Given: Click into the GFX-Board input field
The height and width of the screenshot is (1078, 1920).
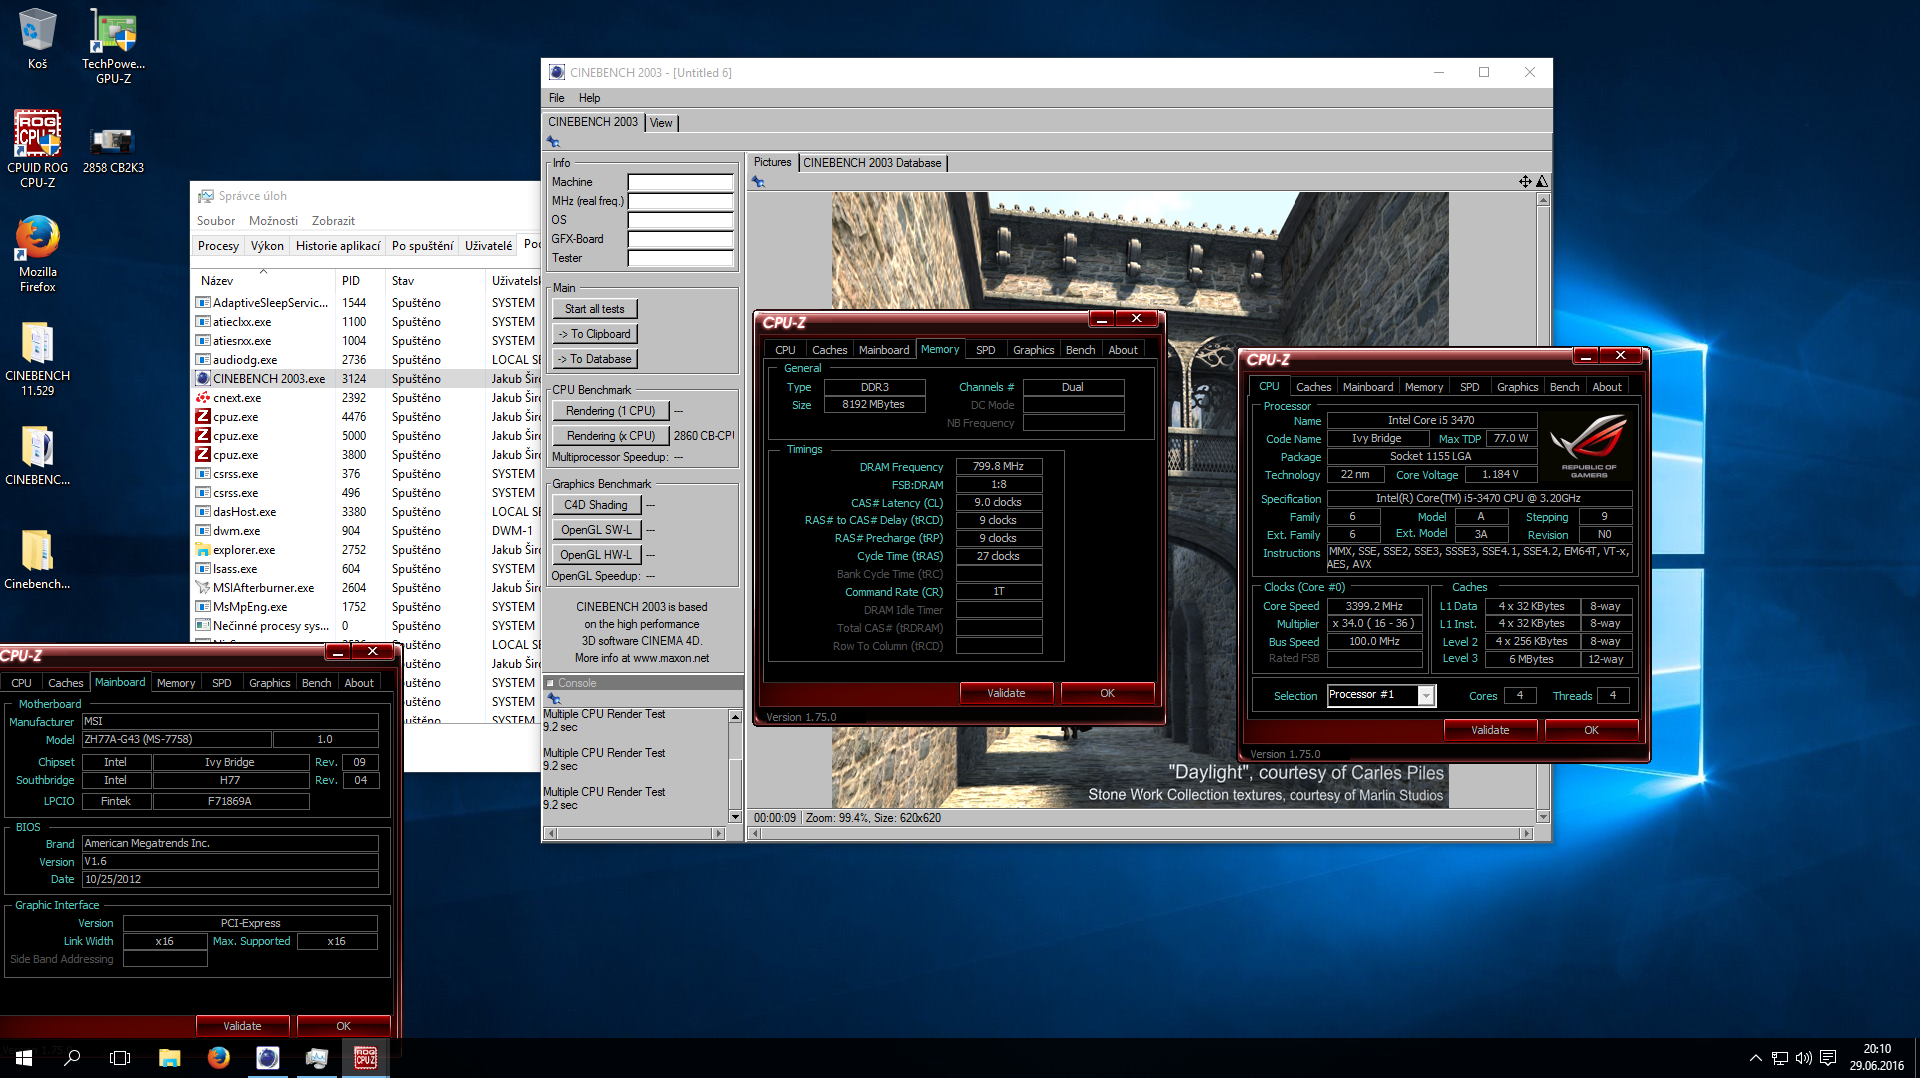Looking at the screenshot, I should coord(680,239).
